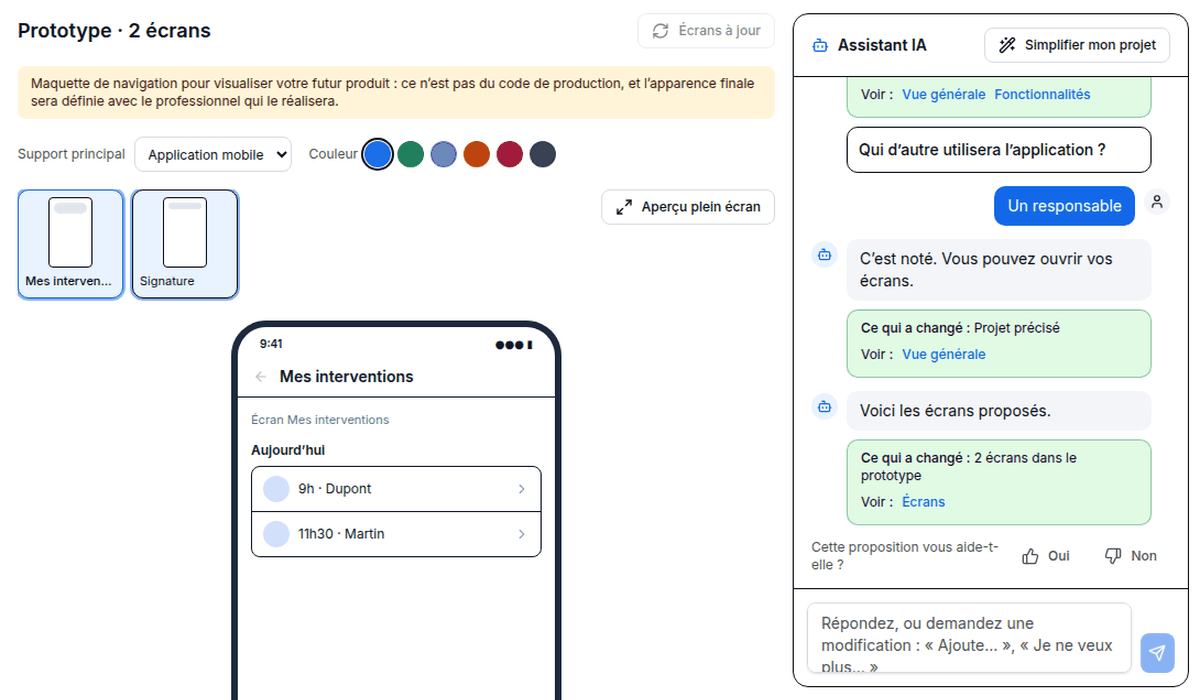Image resolution: width=1200 pixels, height=700 pixels.
Task: Click the bot avatar beside C'est noté message
Action: 824,255
